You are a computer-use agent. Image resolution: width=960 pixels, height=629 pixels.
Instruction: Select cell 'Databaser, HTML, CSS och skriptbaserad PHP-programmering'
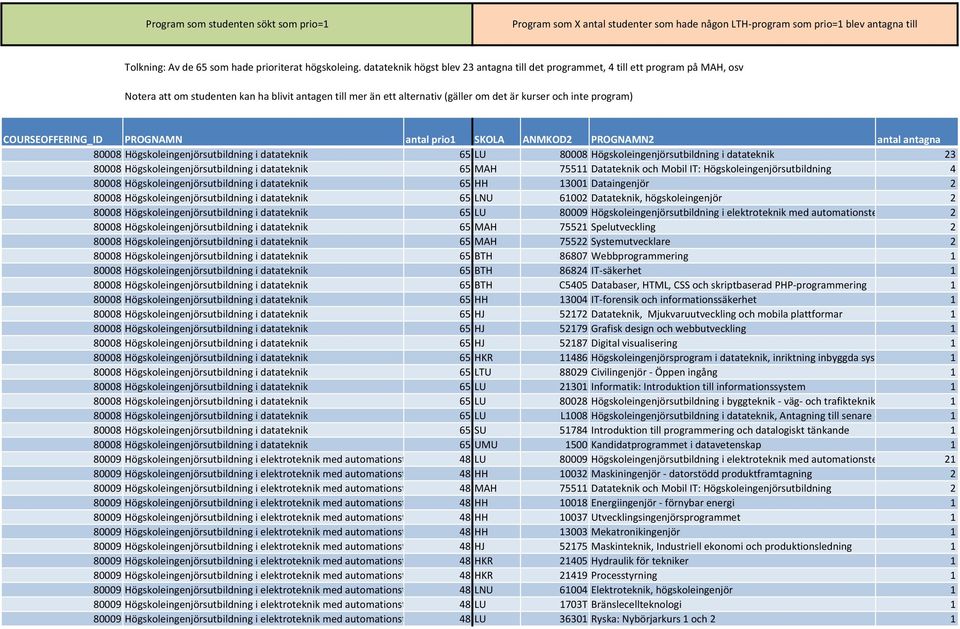[x=732, y=285]
